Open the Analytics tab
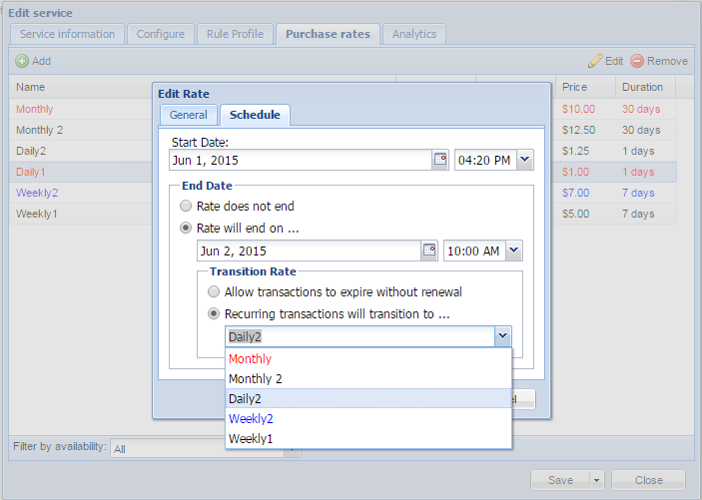This screenshot has height=500, width=702. (414, 34)
